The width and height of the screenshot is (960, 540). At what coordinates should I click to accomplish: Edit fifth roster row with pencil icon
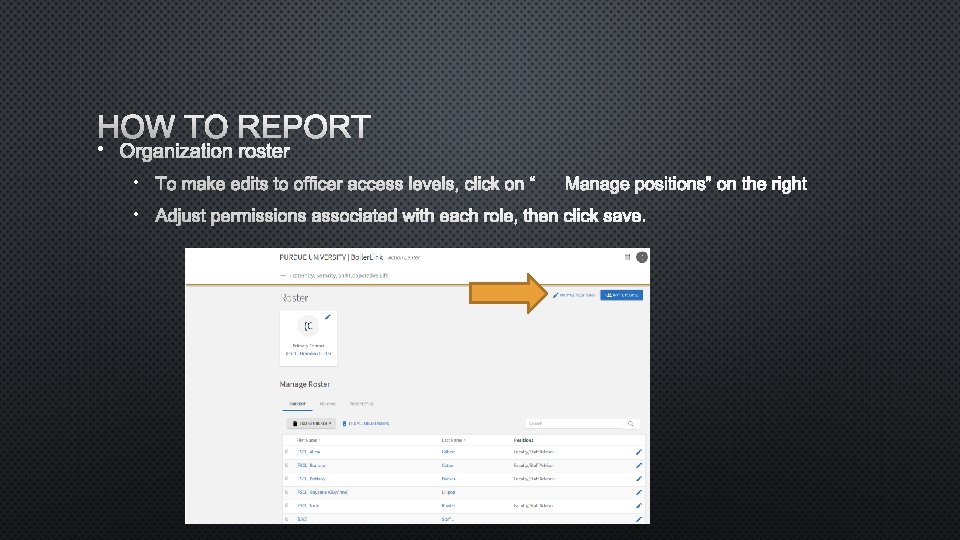[x=639, y=506]
